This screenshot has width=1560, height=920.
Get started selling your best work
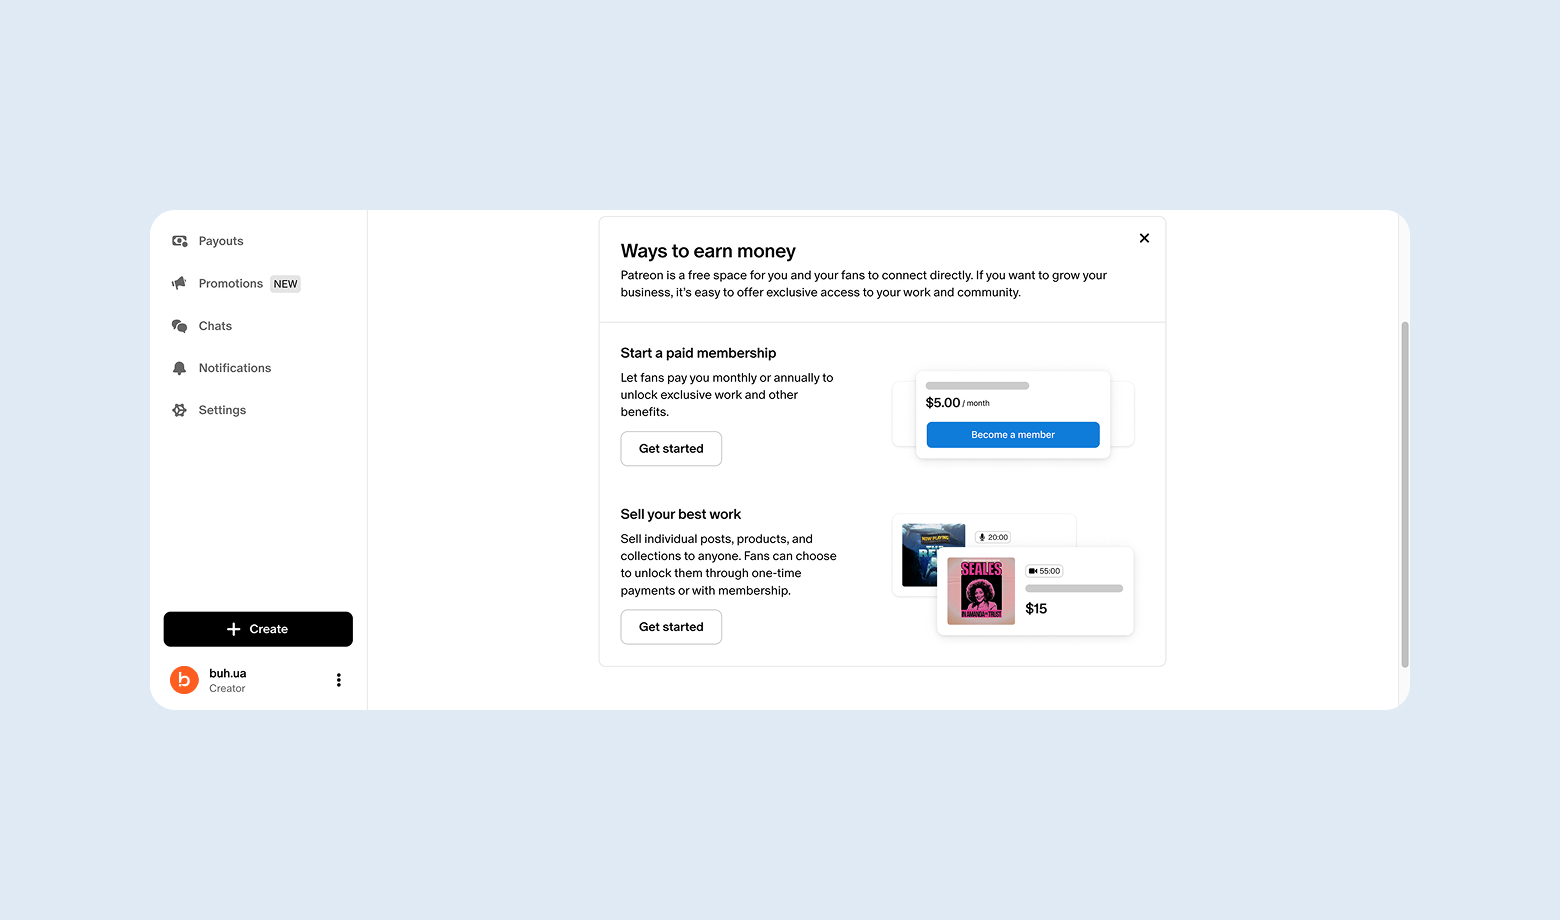coord(671,627)
